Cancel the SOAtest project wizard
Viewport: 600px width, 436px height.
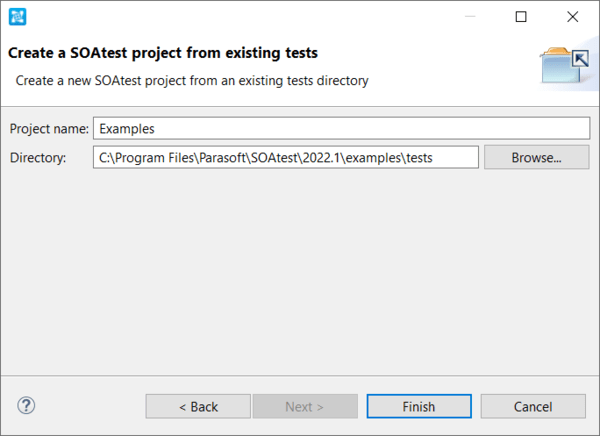point(533,406)
